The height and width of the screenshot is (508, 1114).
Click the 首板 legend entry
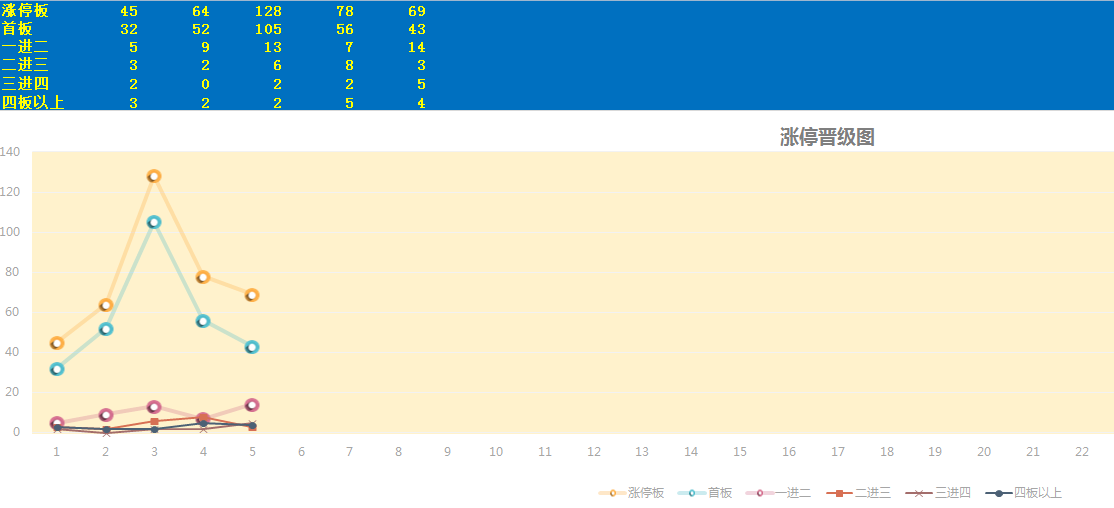pyautogui.click(x=705, y=493)
